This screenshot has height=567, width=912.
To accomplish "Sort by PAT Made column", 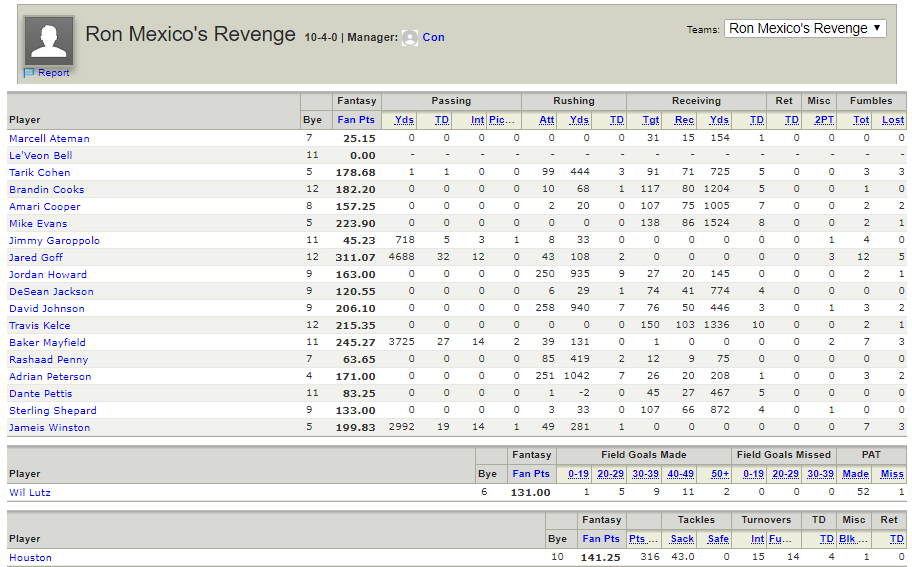I will click(x=856, y=474).
